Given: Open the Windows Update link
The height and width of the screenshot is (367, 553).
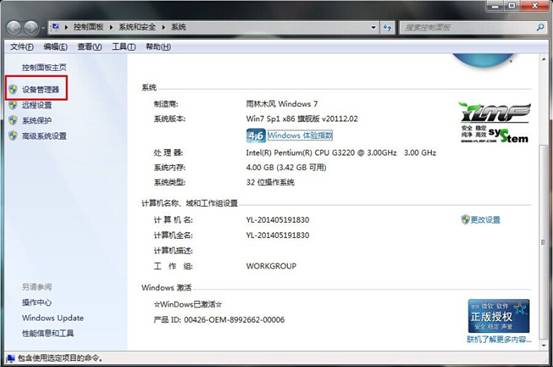Looking at the screenshot, I should pyautogui.click(x=53, y=318).
